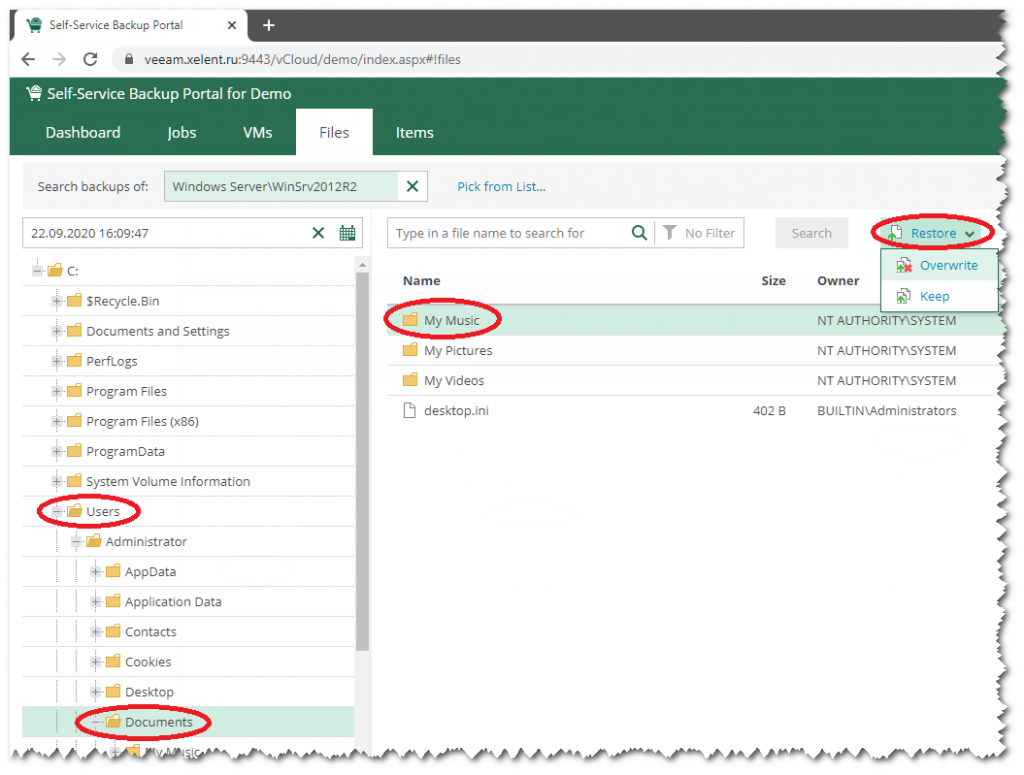The image size is (1024, 775).
Task: Expand System Volume Information folder
Action: [x=57, y=481]
